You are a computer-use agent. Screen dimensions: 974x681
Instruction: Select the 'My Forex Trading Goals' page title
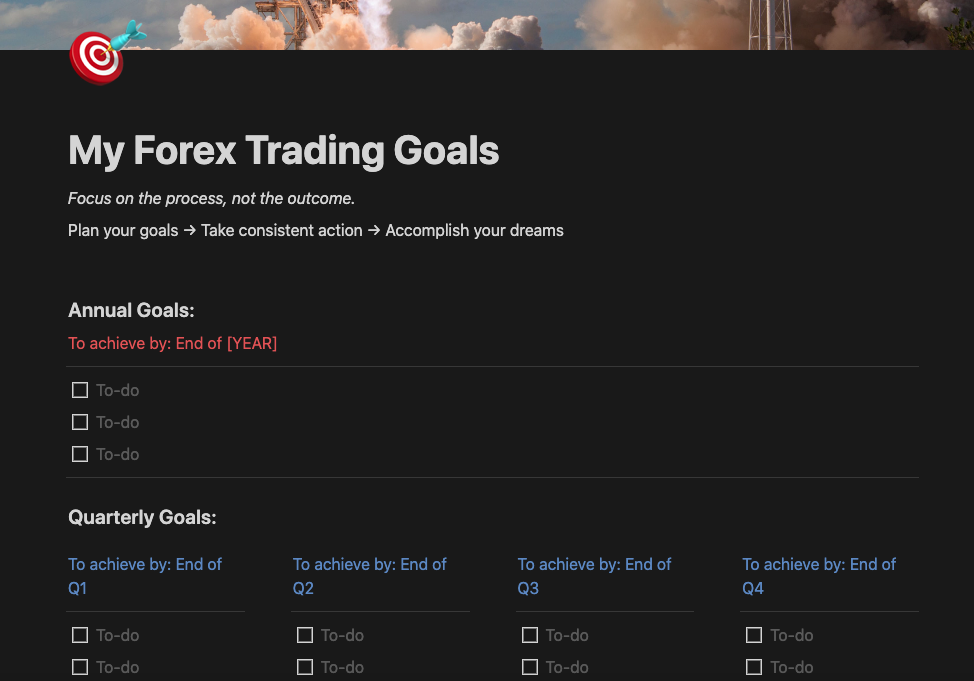(x=283, y=151)
